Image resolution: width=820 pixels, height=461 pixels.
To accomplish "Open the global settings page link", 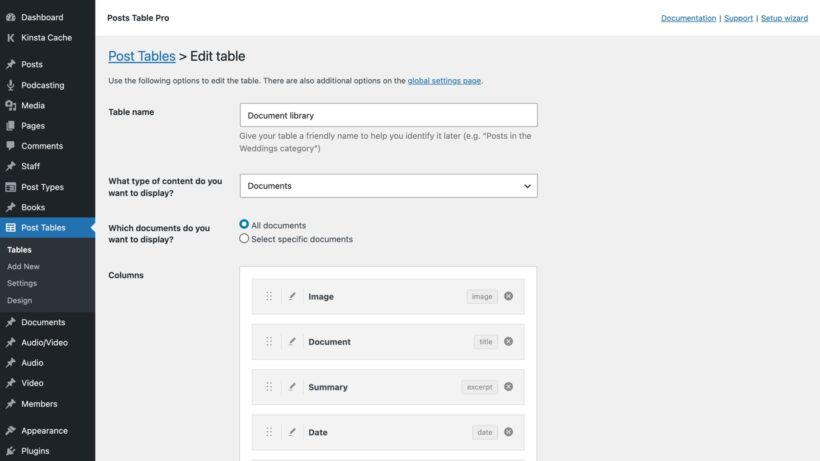I will 444,80.
